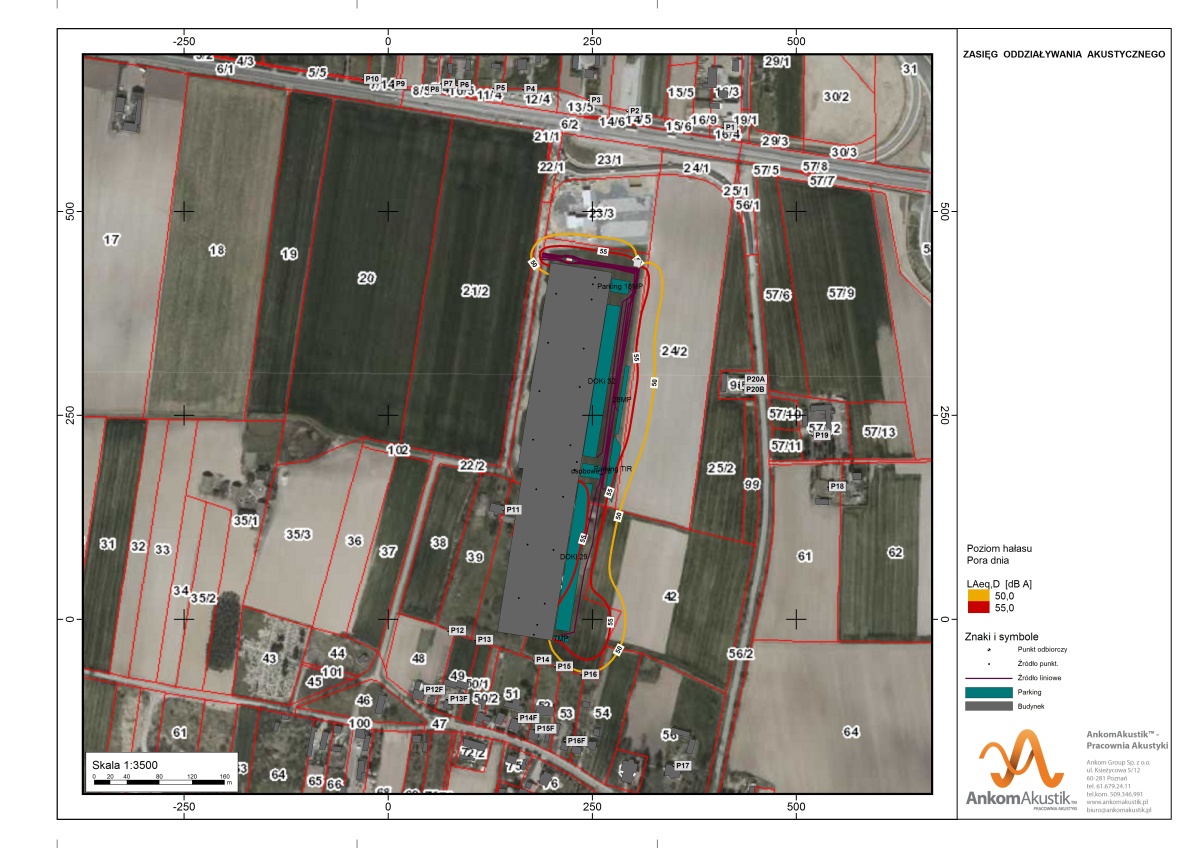Click the Punkt odbiorczy legend symbol
The height and width of the screenshot is (848, 1200).
[x=989, y=649]
